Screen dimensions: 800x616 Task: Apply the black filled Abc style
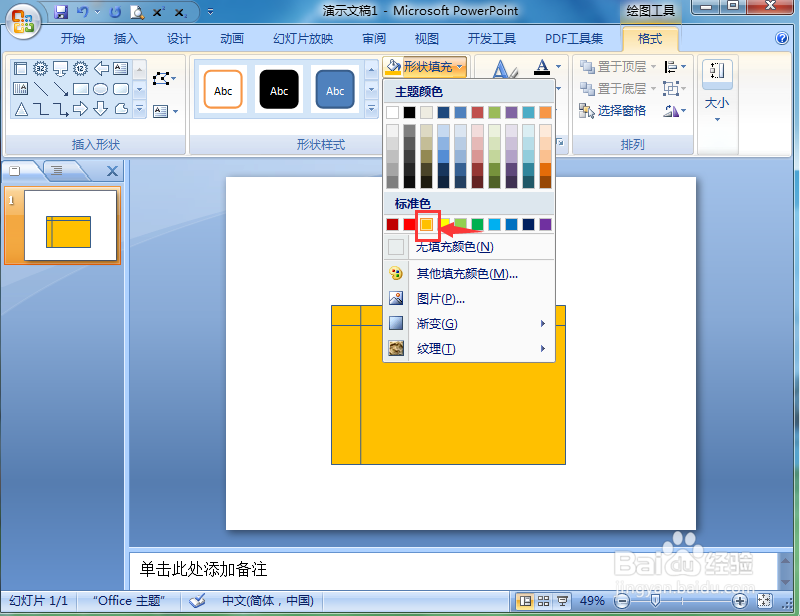coord(279,89)
